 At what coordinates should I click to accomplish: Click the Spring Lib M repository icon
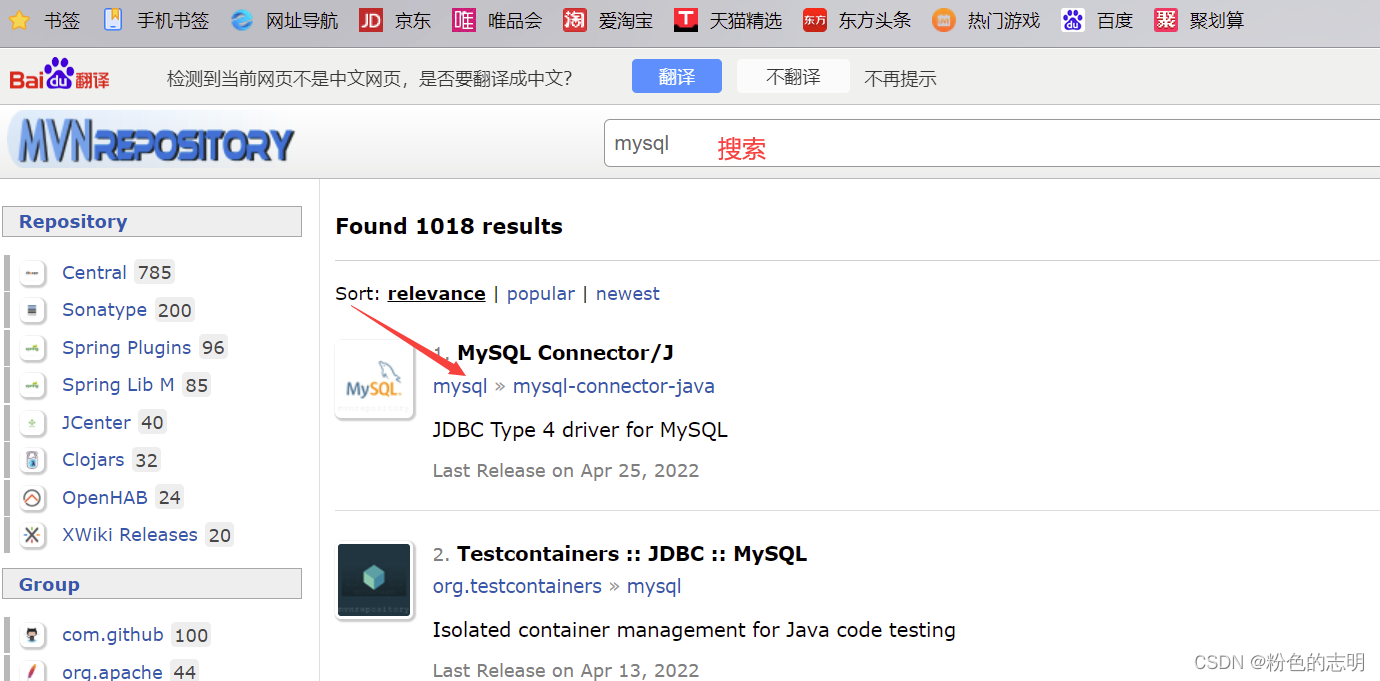tap(33, 385)
